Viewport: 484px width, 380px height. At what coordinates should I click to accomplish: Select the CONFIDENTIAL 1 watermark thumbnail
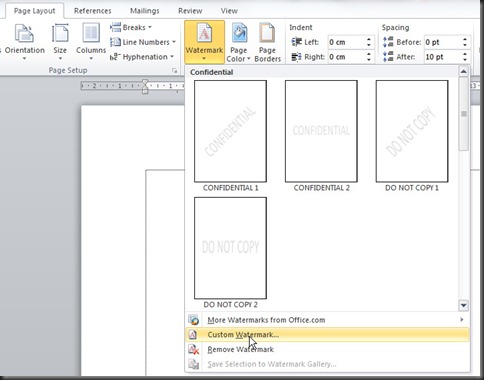coord(230,131)
